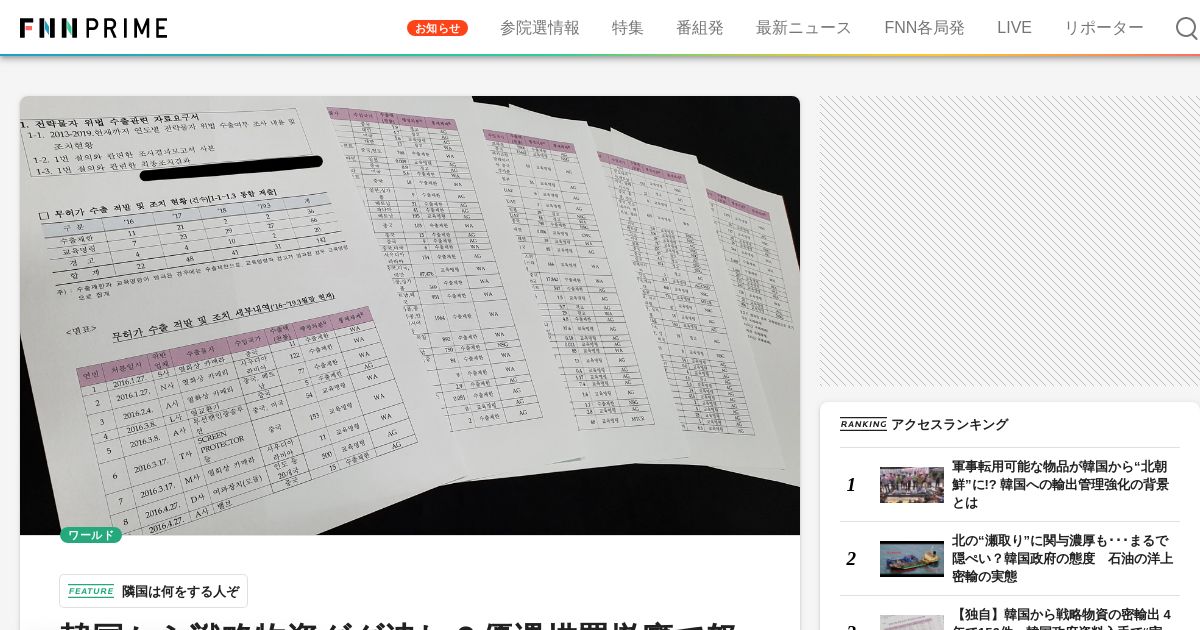Click ranking number 1
Viewport: 1200px width, 630px height.
[x=851, y=485]
